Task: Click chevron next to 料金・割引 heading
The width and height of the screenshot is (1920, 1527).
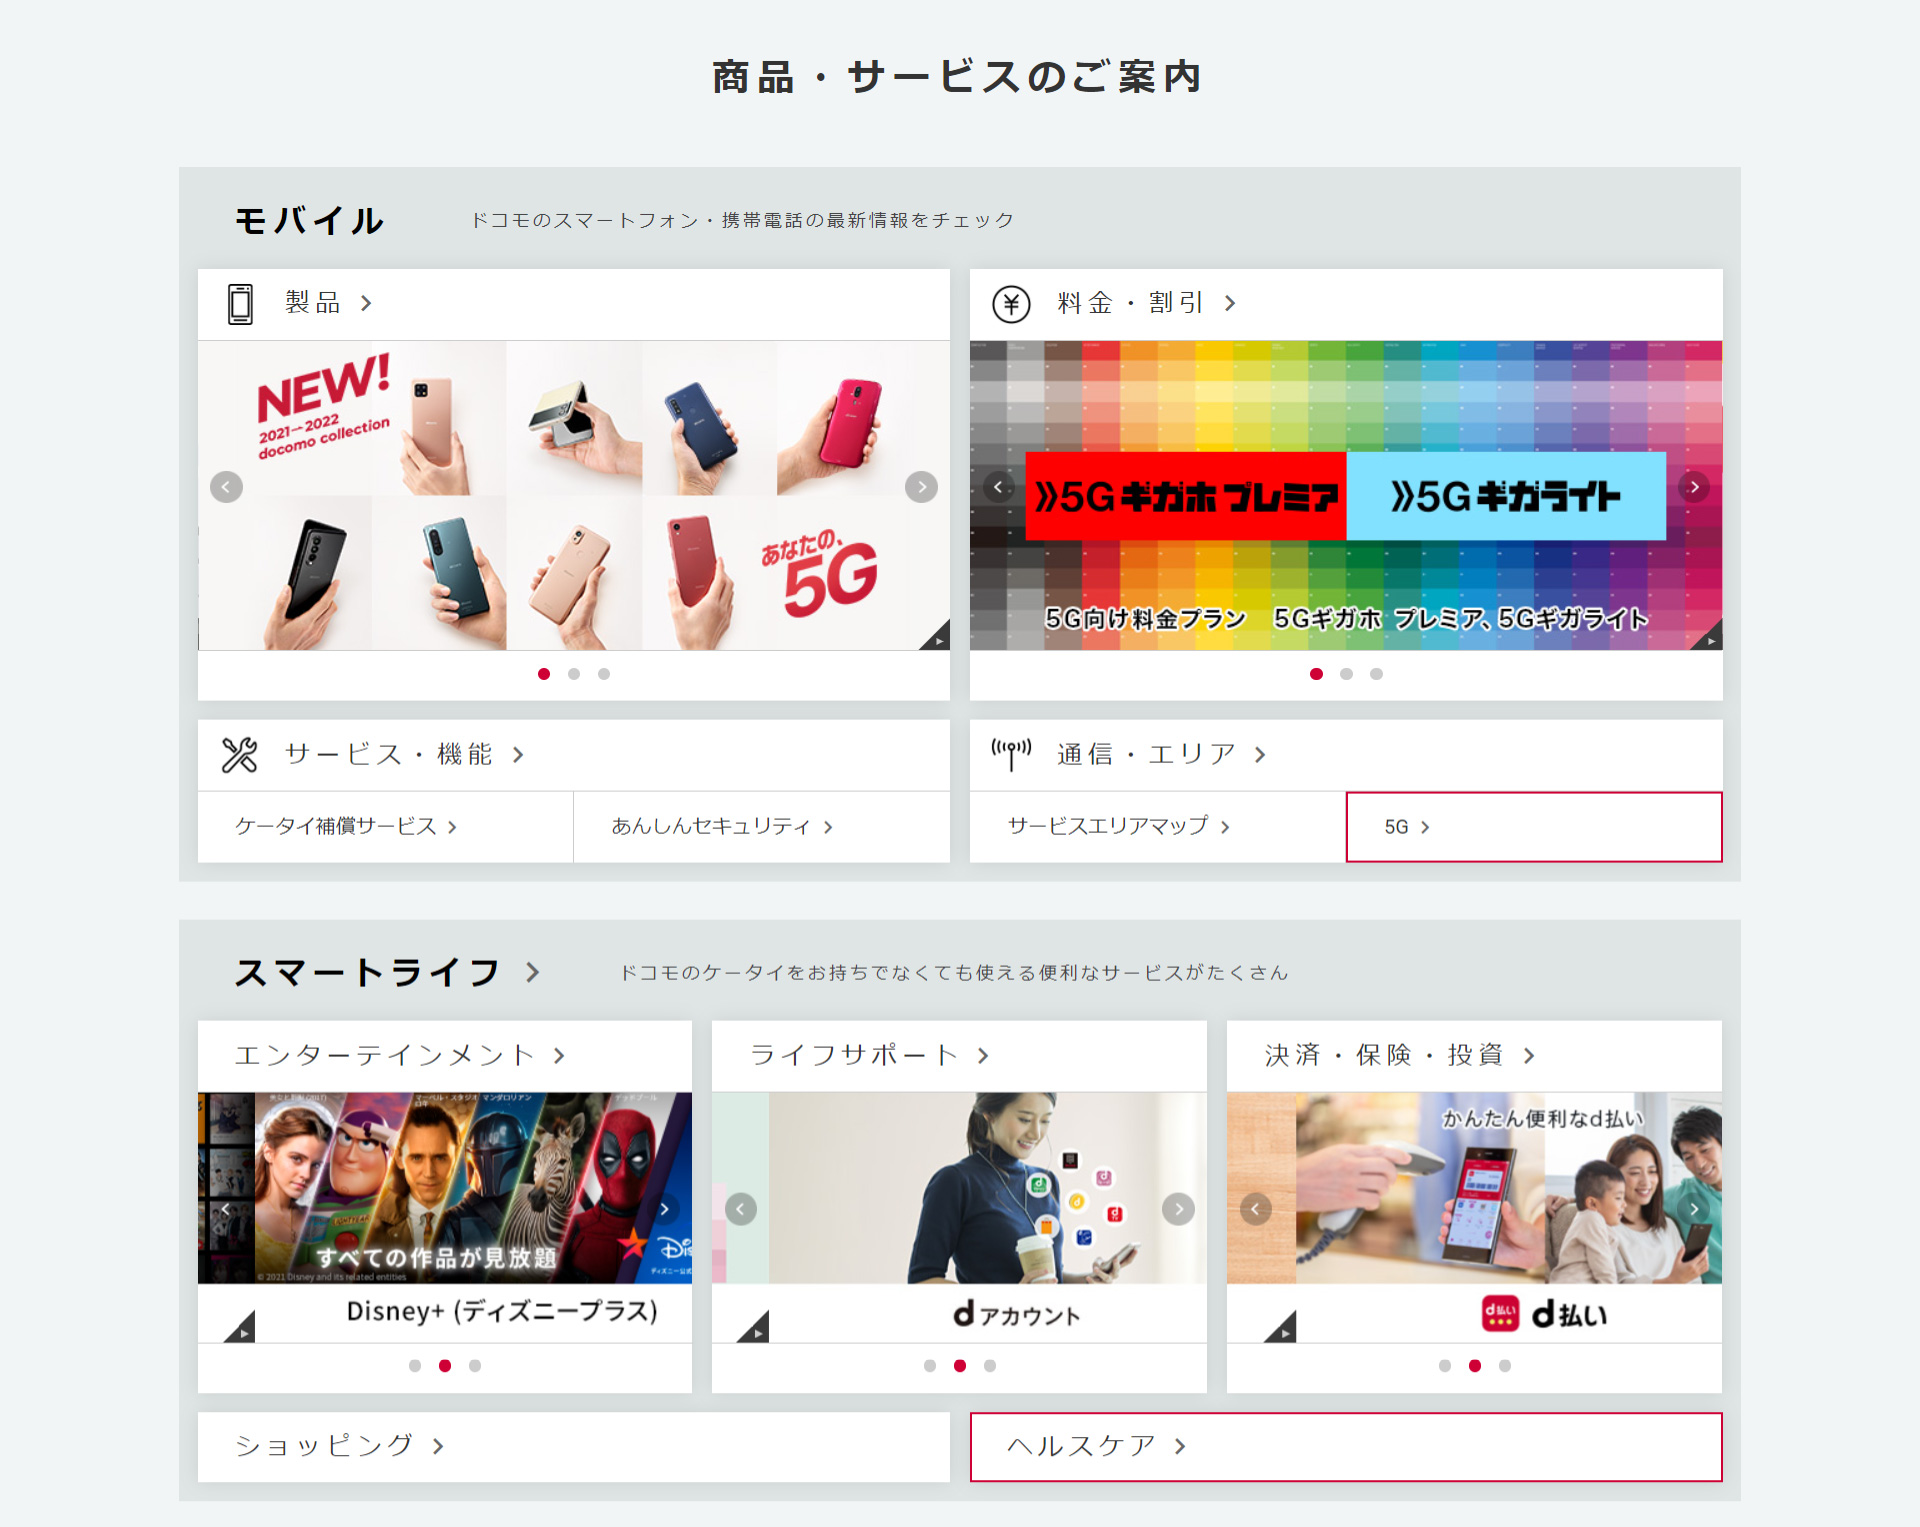Action: click(1230, 303)
